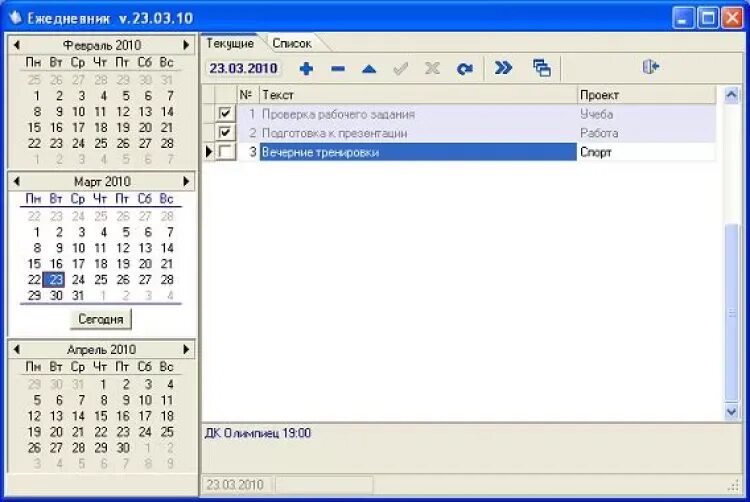Switch to the Текущие tab
The image size is (750, 502).
230,44
